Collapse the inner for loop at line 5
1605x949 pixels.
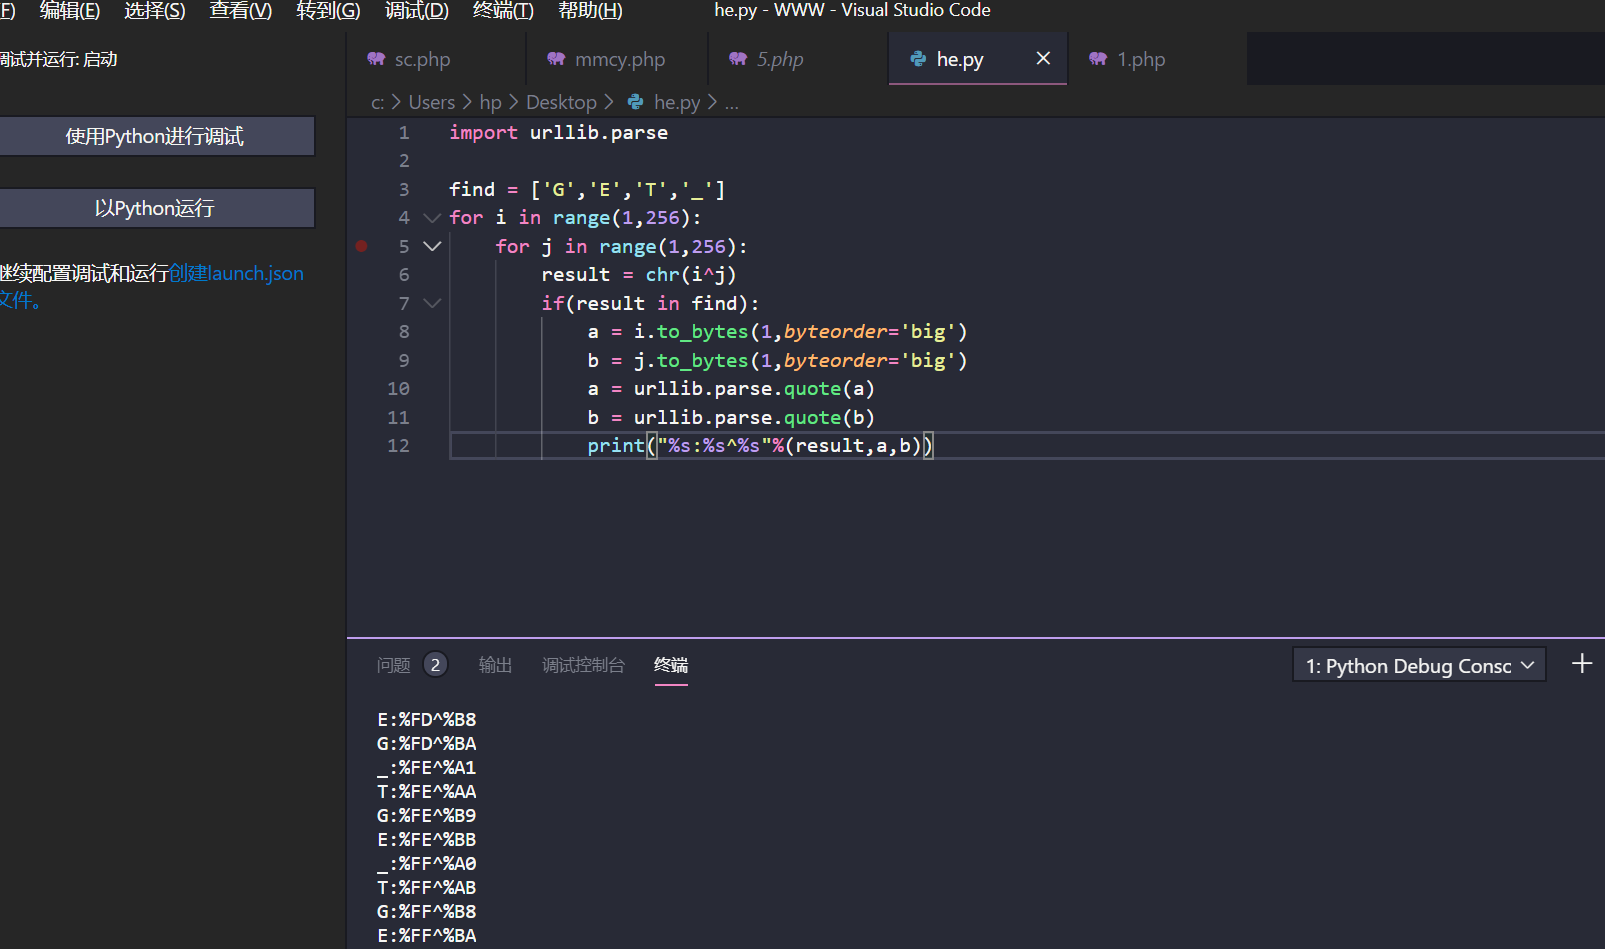click(x=432, y=246)
